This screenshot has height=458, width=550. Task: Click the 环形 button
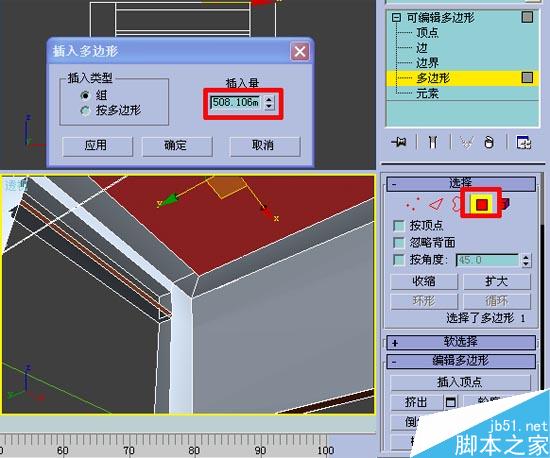coord(424,301)
